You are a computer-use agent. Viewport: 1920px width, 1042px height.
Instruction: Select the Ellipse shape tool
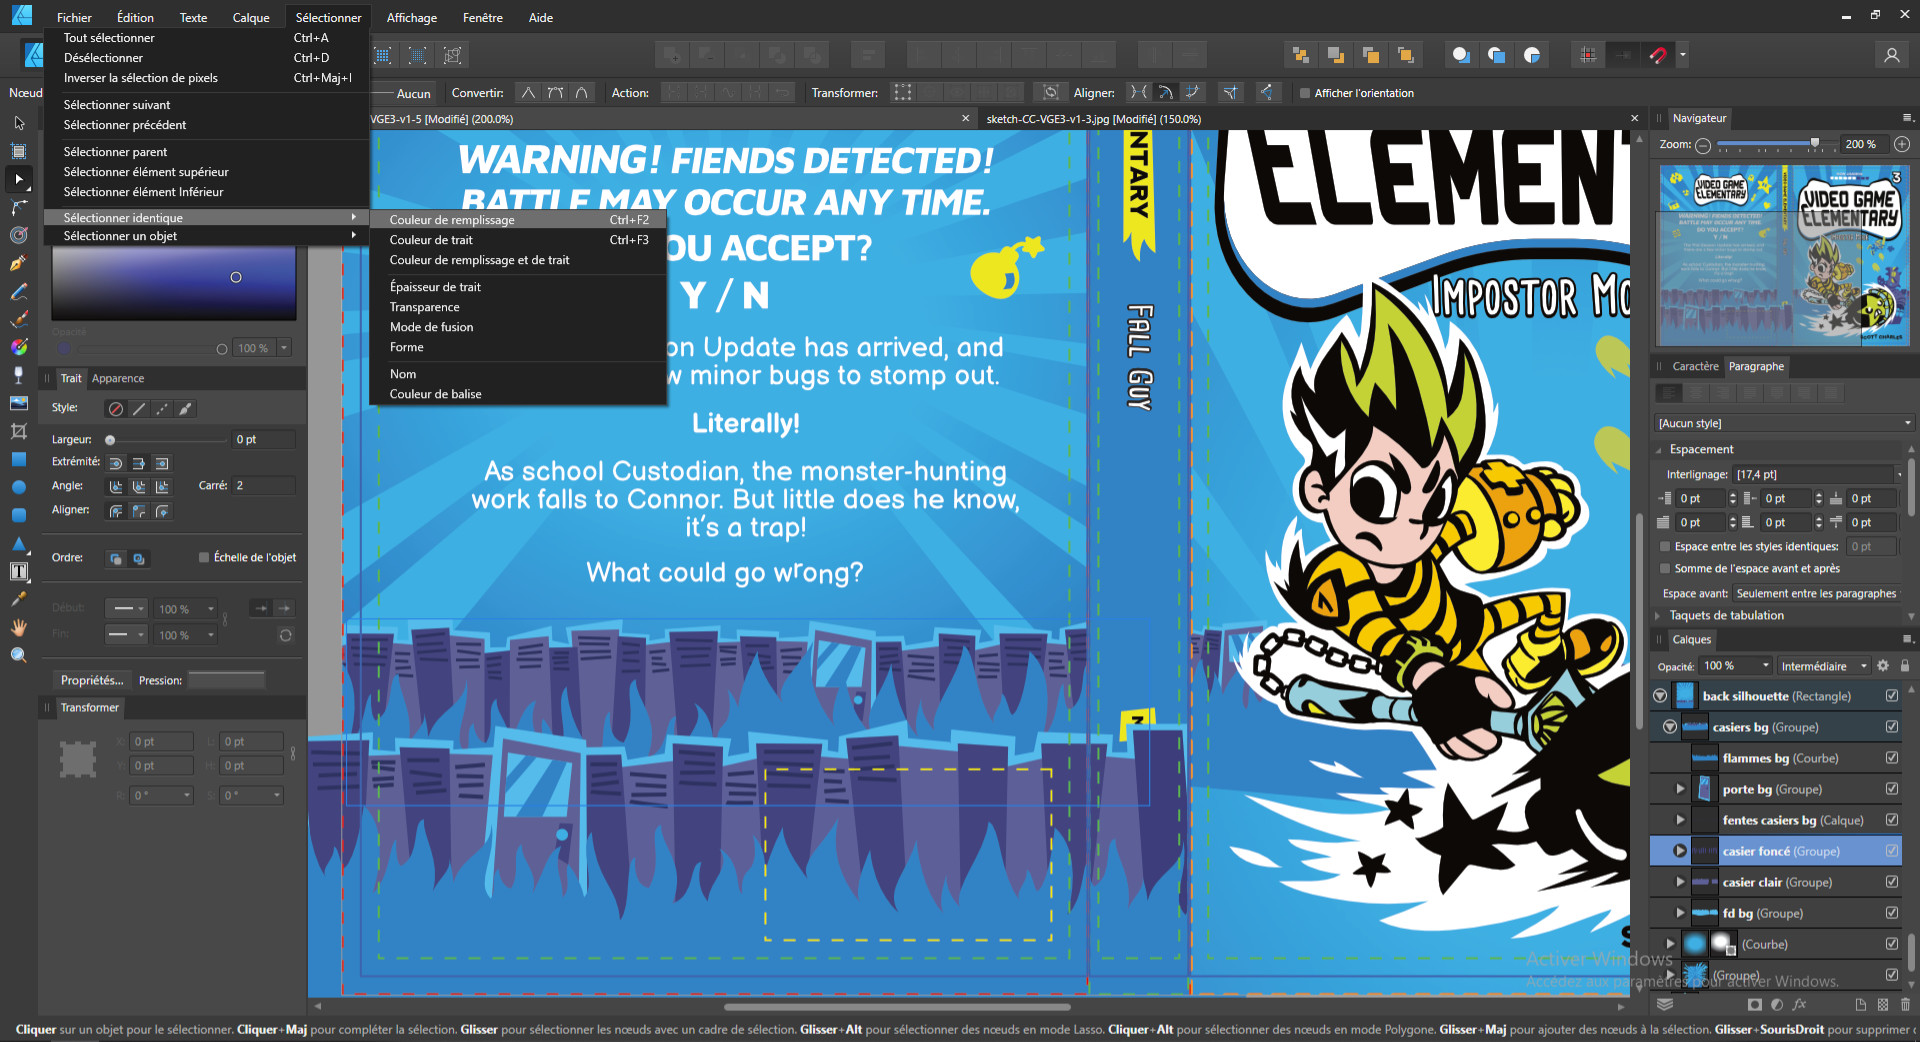tap(18, 487)
